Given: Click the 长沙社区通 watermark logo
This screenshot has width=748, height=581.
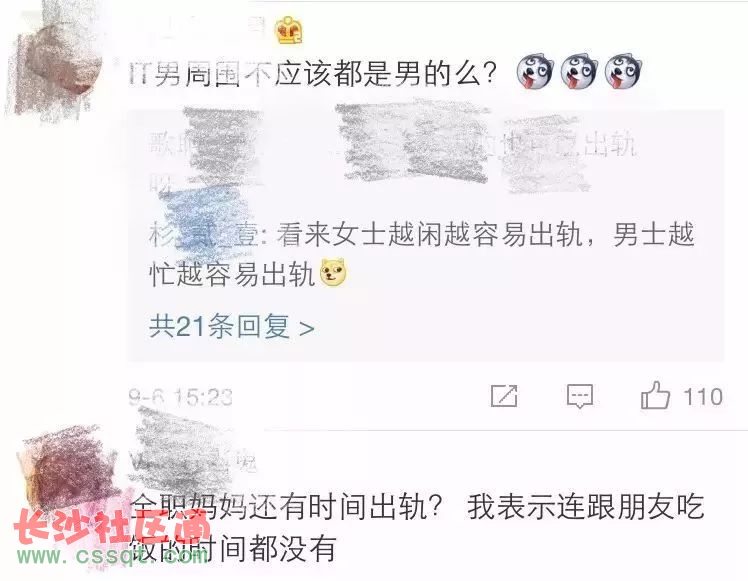Looking at the screenshot, I should pyautogui.click(x=113, y=526).
